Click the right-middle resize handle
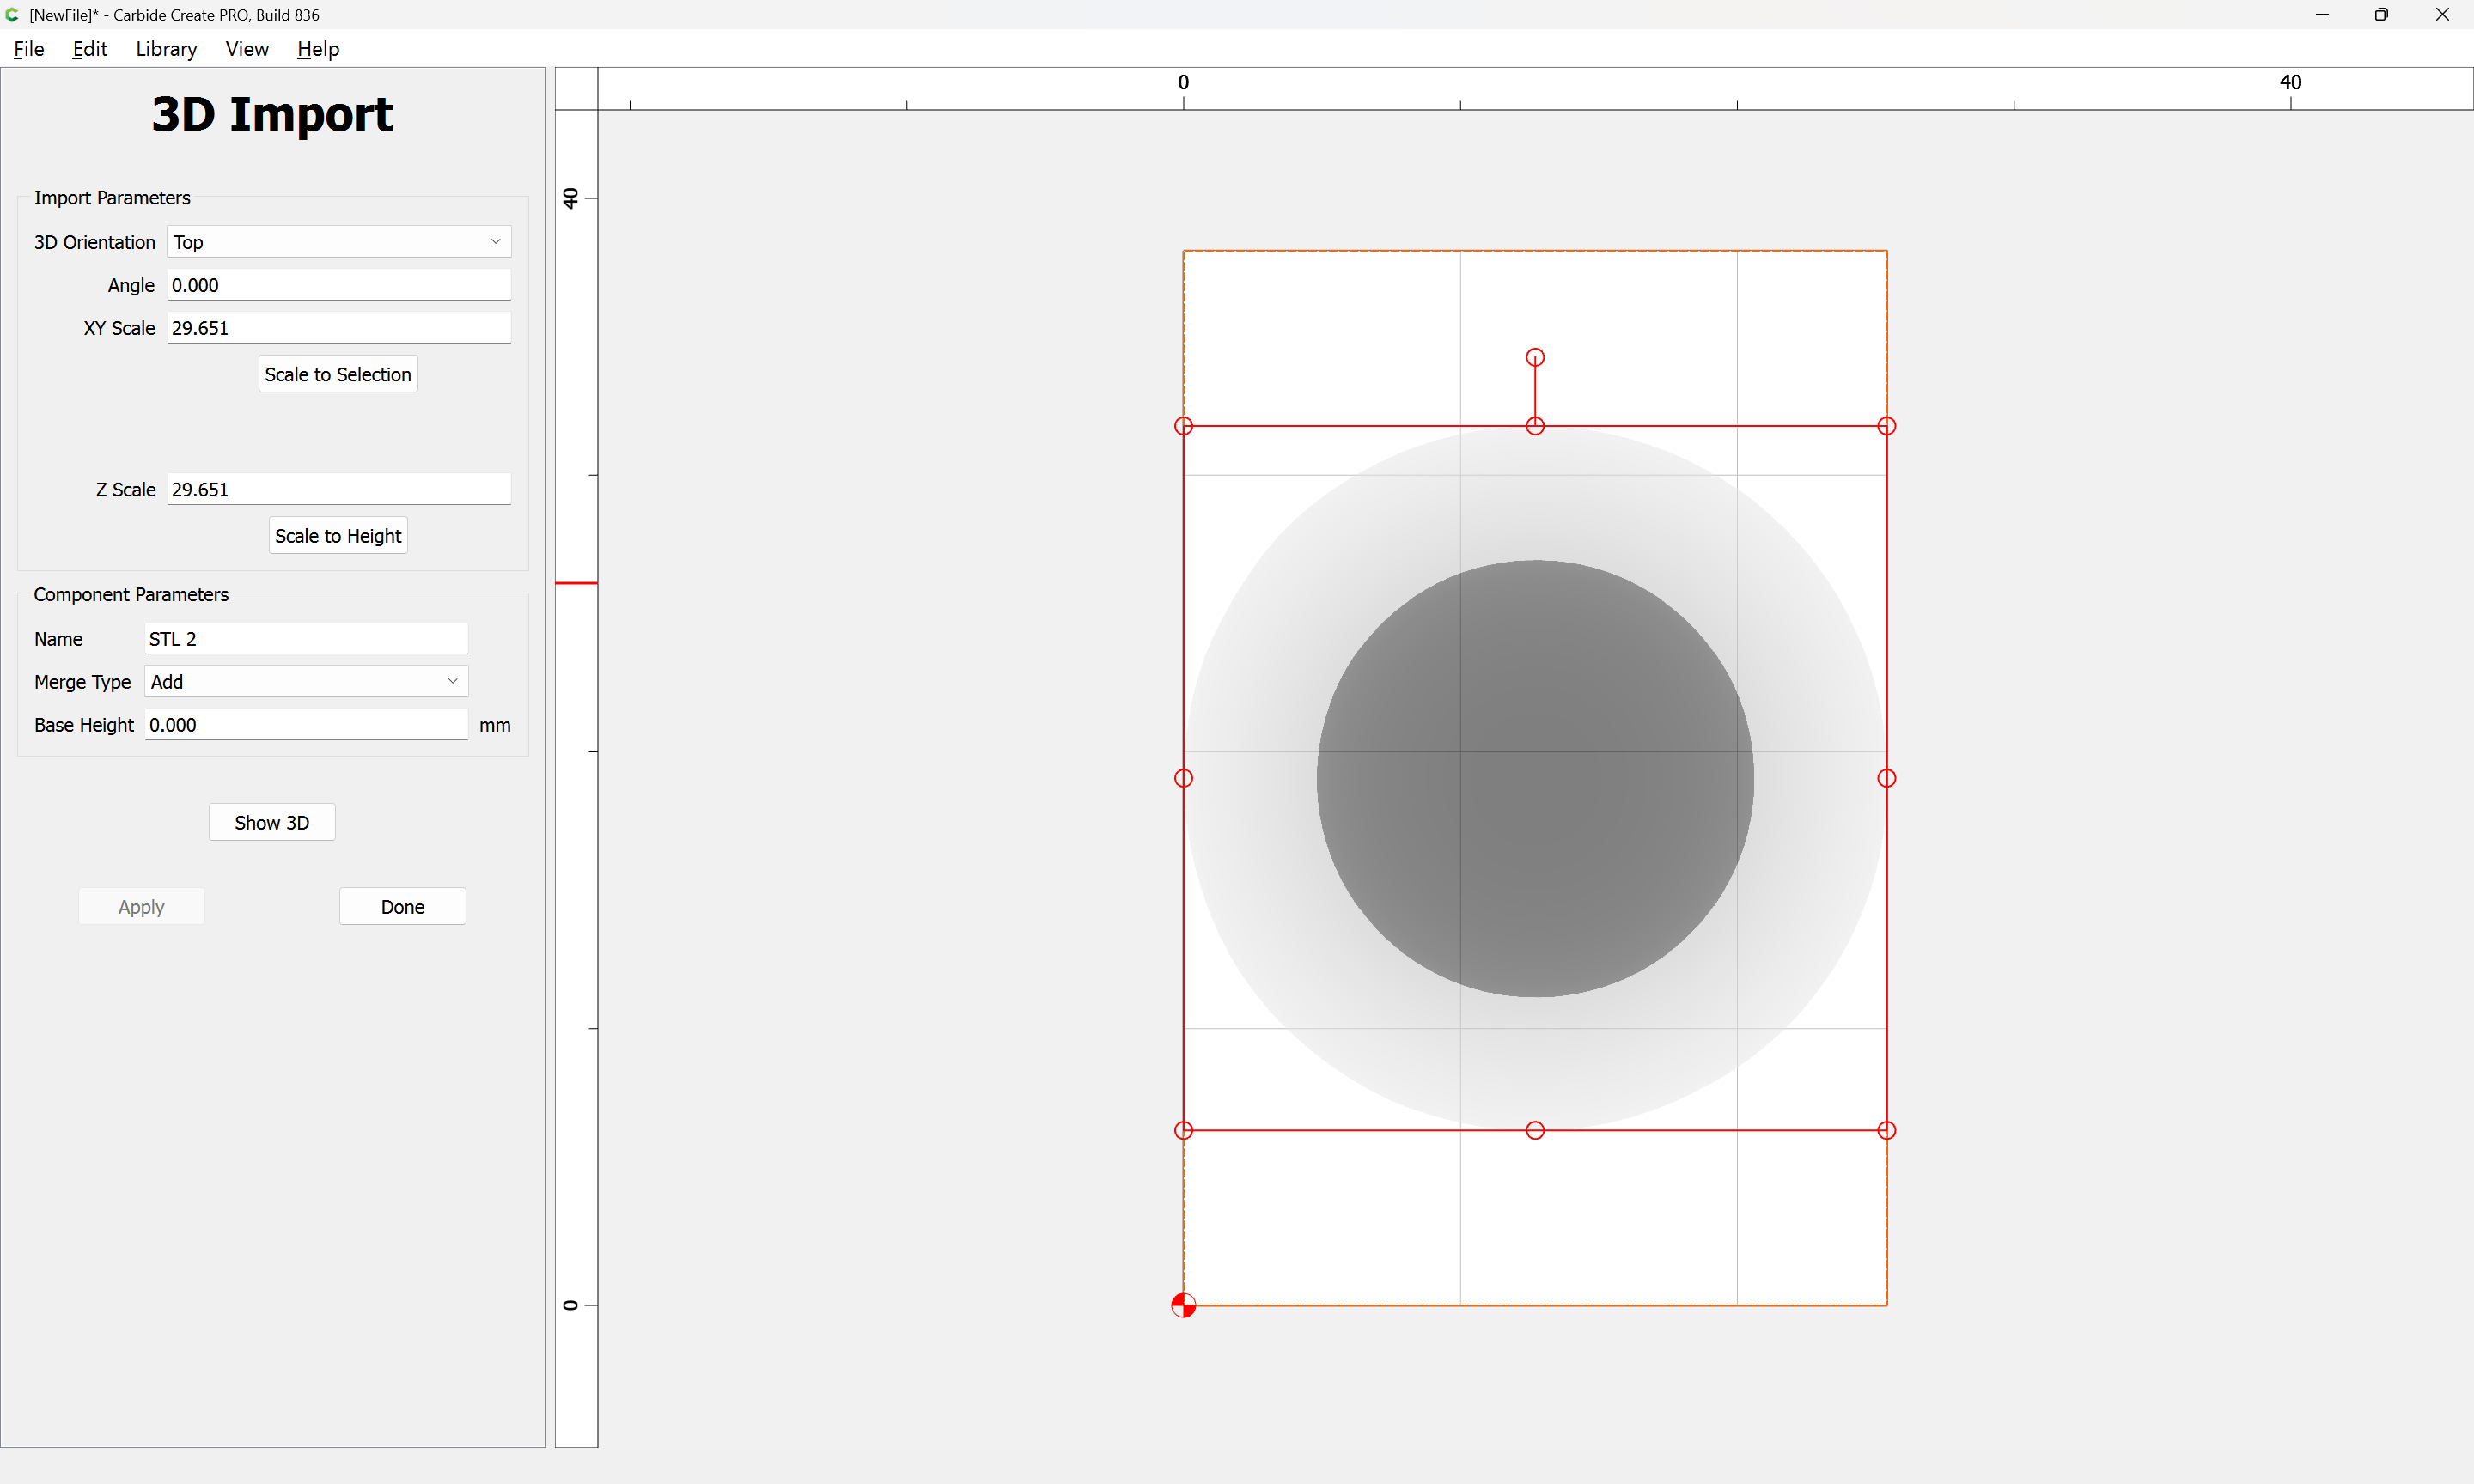Image resolution: width=2474 pixels, height=1484 pixels. tap(1886, 778)
